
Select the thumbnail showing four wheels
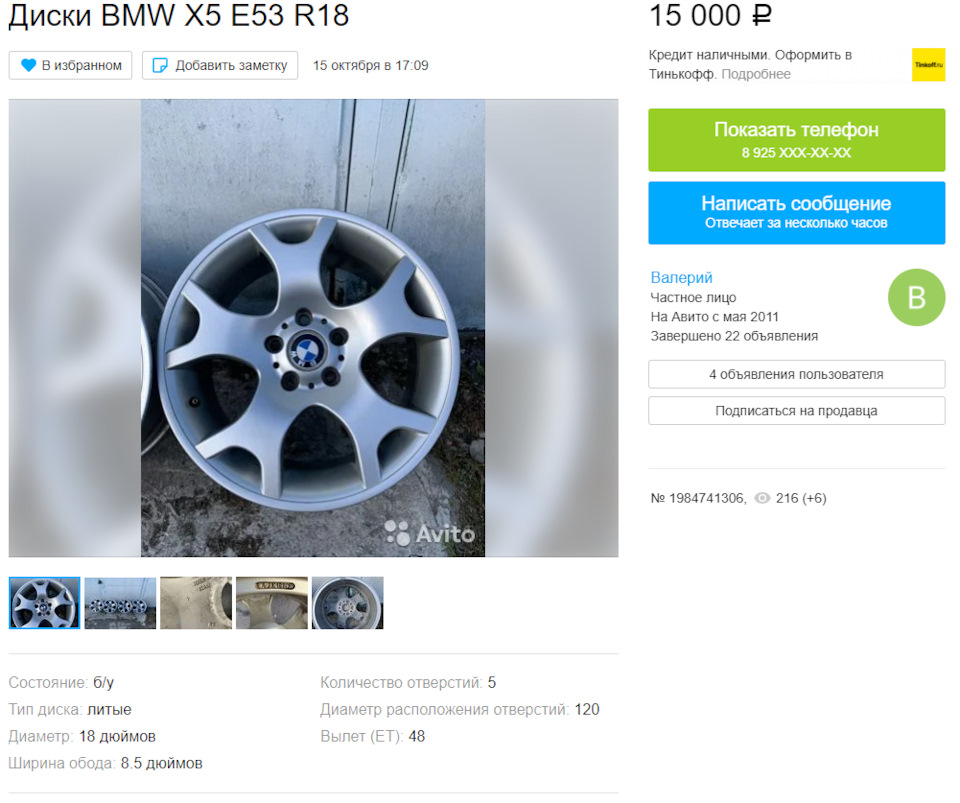click(x=120, y=603)
